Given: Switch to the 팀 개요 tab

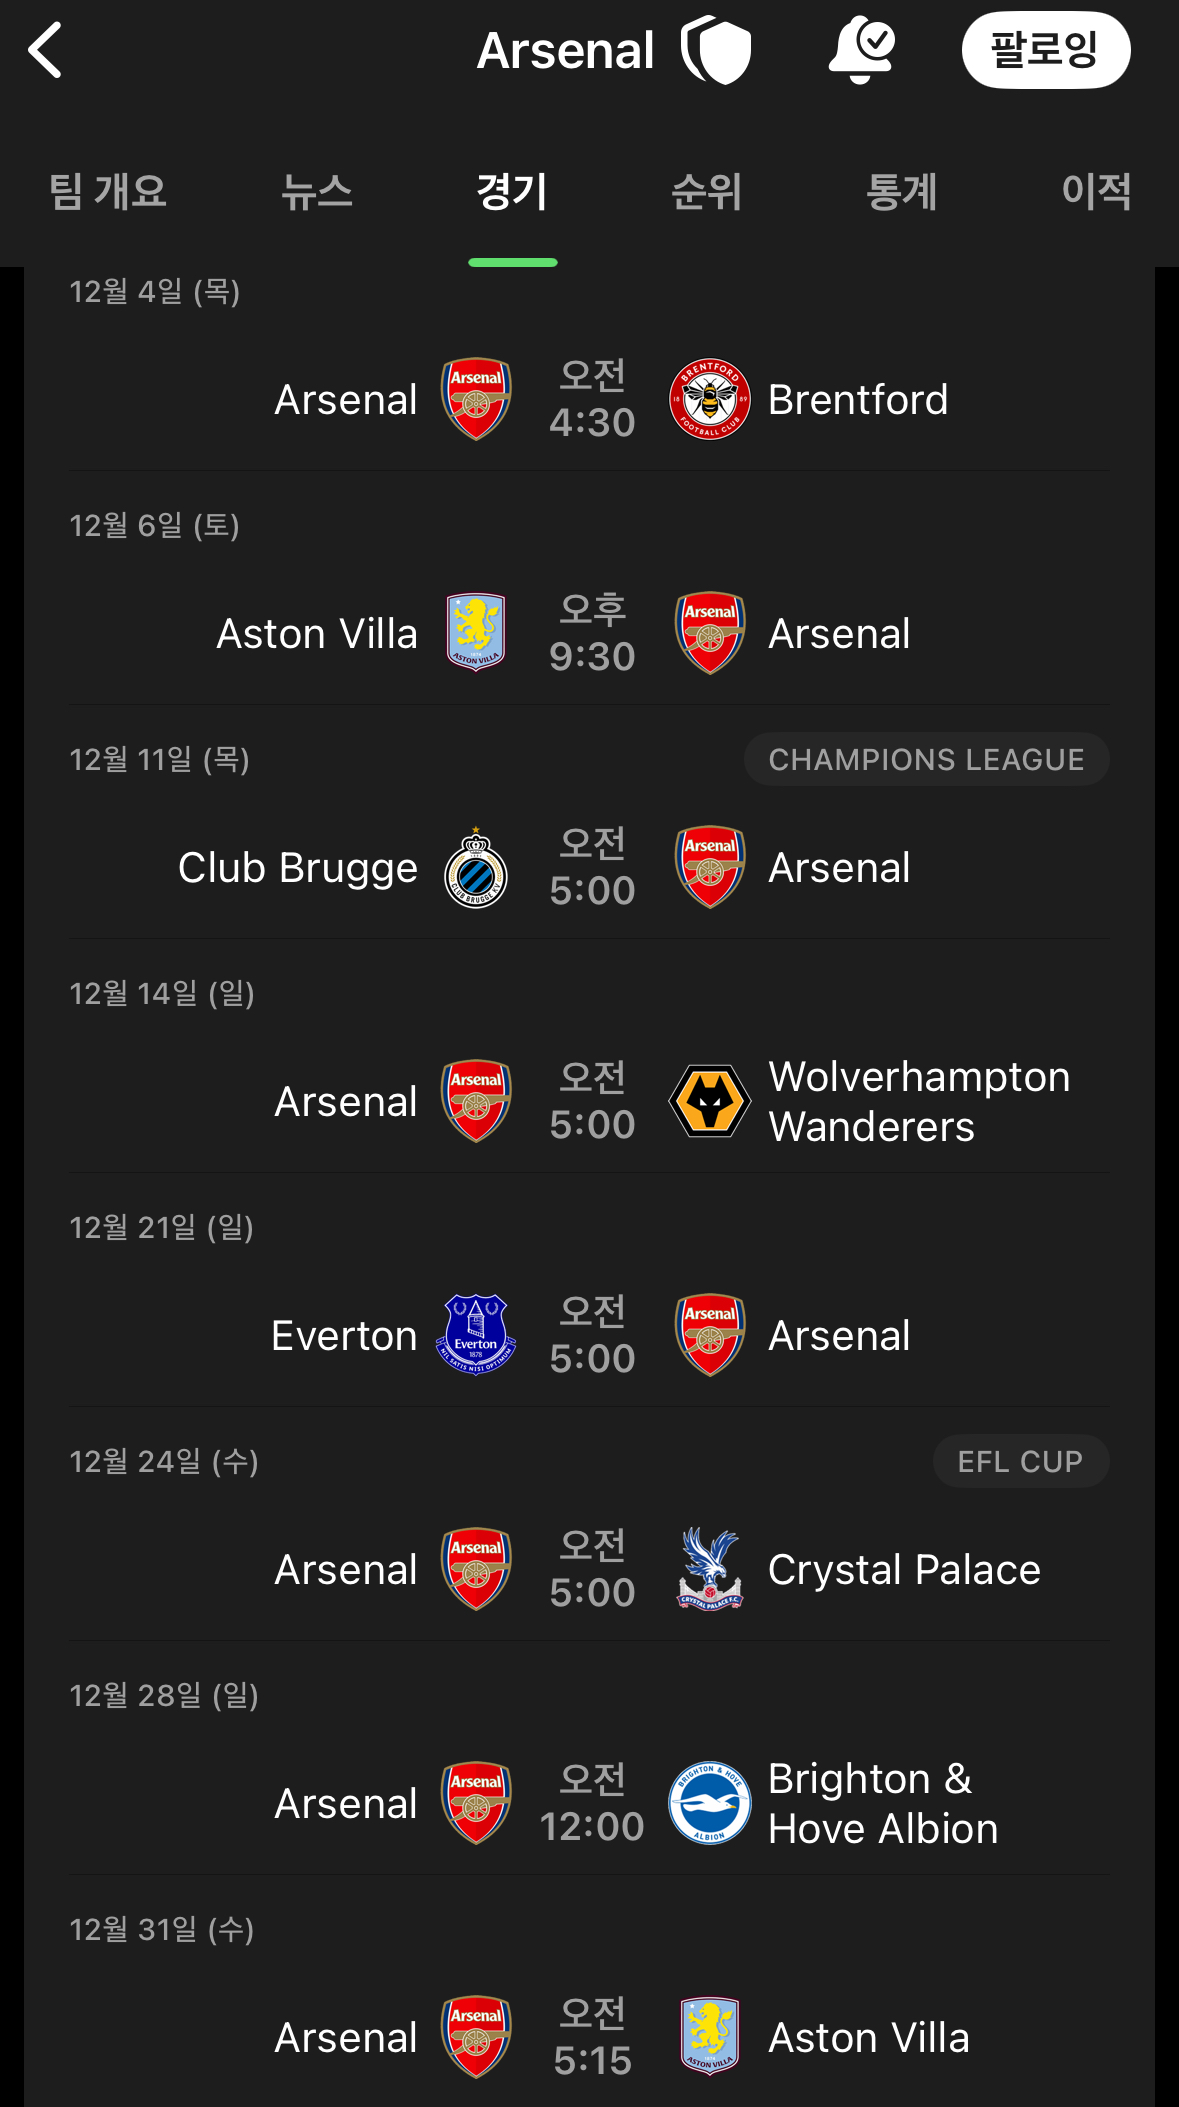Looking at the screenshot, I should tap(108, 191).
